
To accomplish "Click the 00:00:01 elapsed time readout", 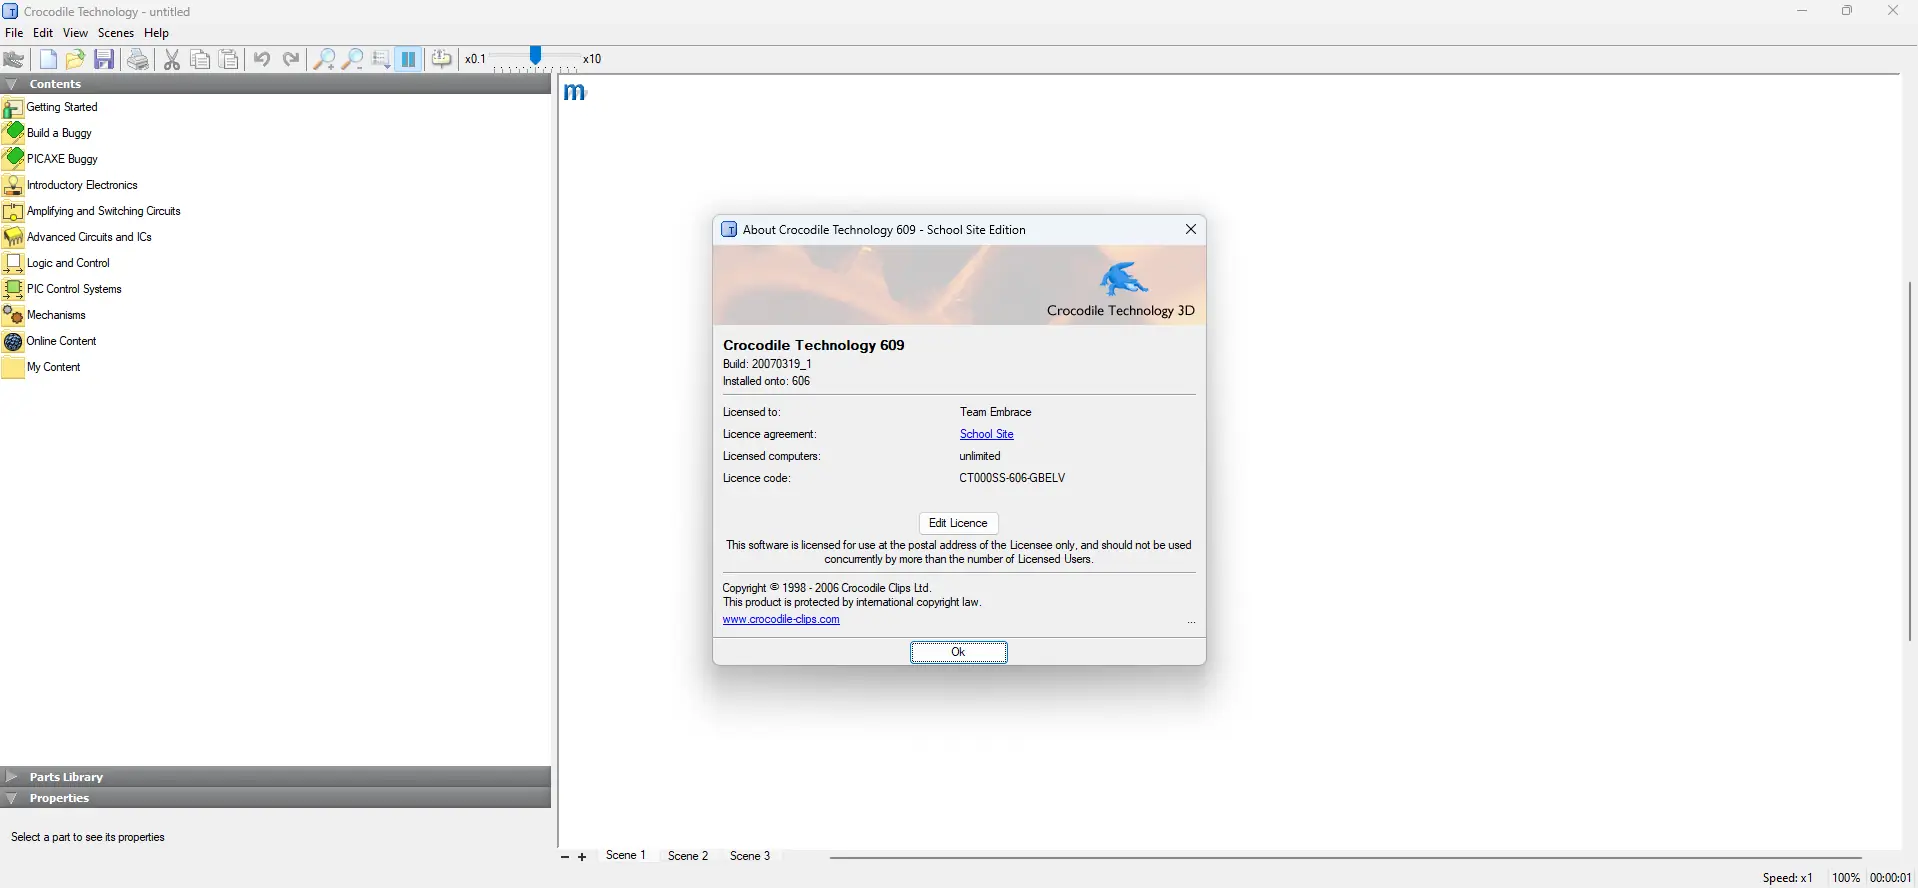I will (x=1890, y=878).
